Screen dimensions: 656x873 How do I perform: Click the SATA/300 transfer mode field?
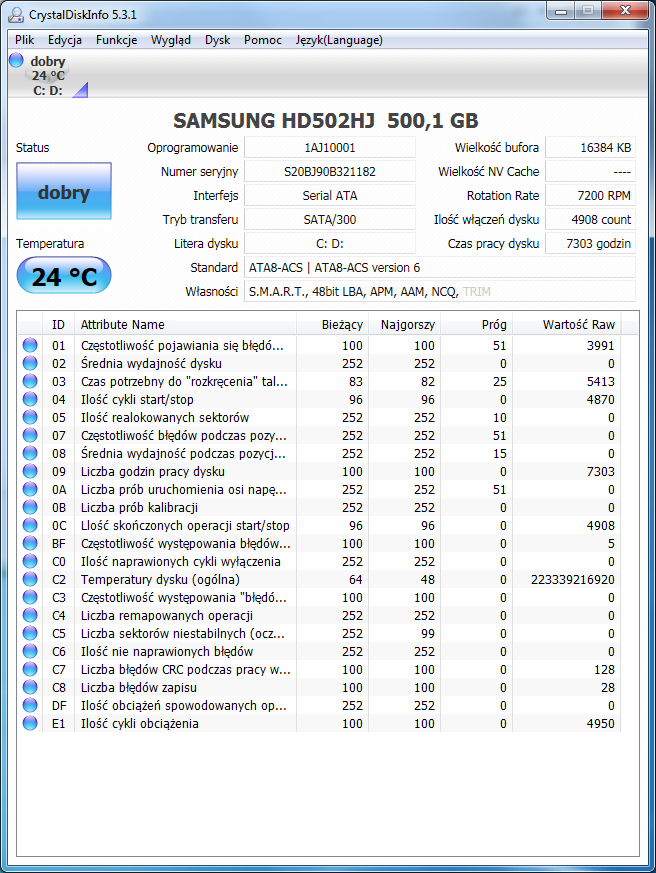coord(330,219)
